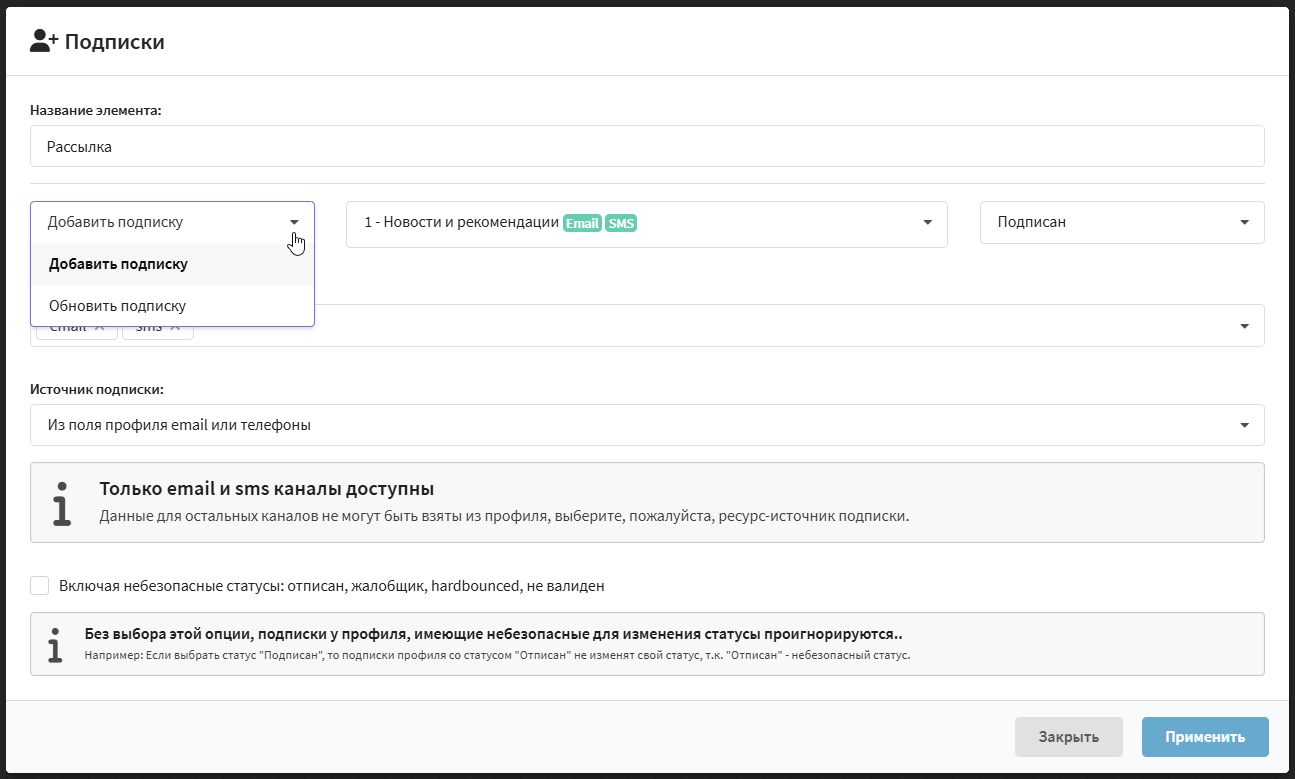Click the Только email и sms heading
Screen dimensions: 1295x779
point(266,489)
